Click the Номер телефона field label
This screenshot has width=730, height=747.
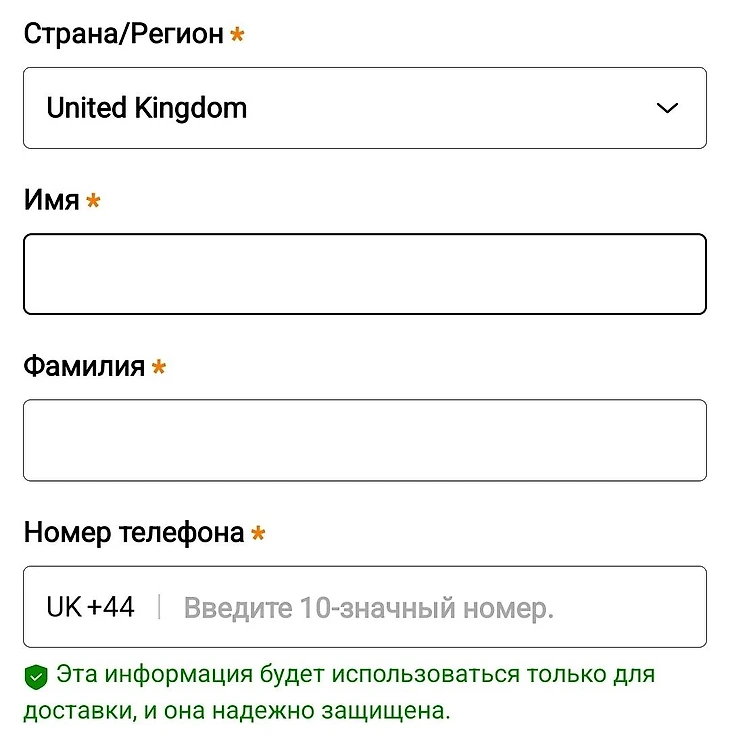[x=133, y=532]
